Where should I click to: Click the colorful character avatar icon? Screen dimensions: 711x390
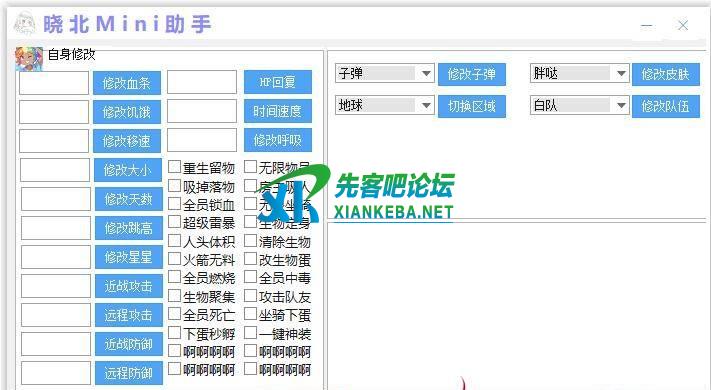[29, 59]
